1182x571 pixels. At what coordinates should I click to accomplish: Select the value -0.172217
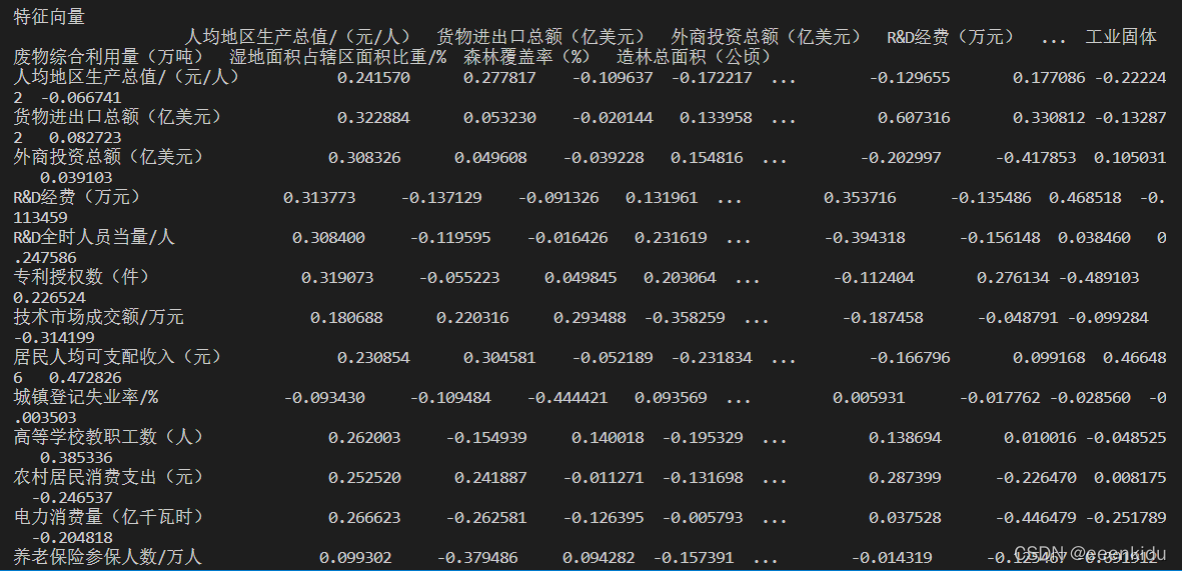pyautogui.click(x=712, y=78)
